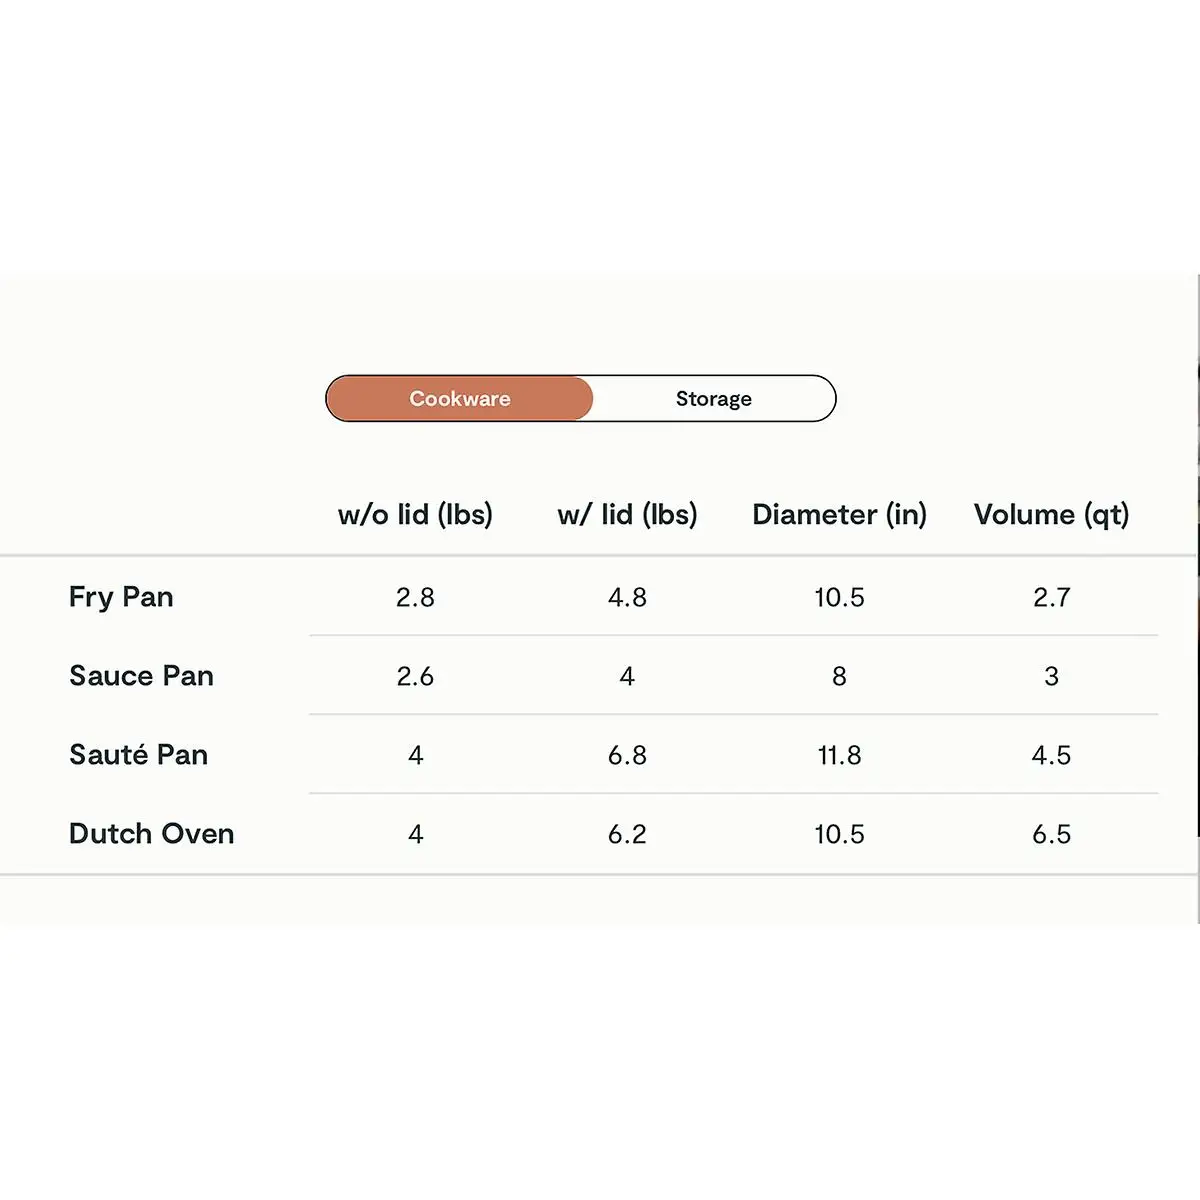Viewport: 1200px width, 1200px height.
Task: Click the 'Volume (qt)' column header
Action: click(x=1051, y=515)
